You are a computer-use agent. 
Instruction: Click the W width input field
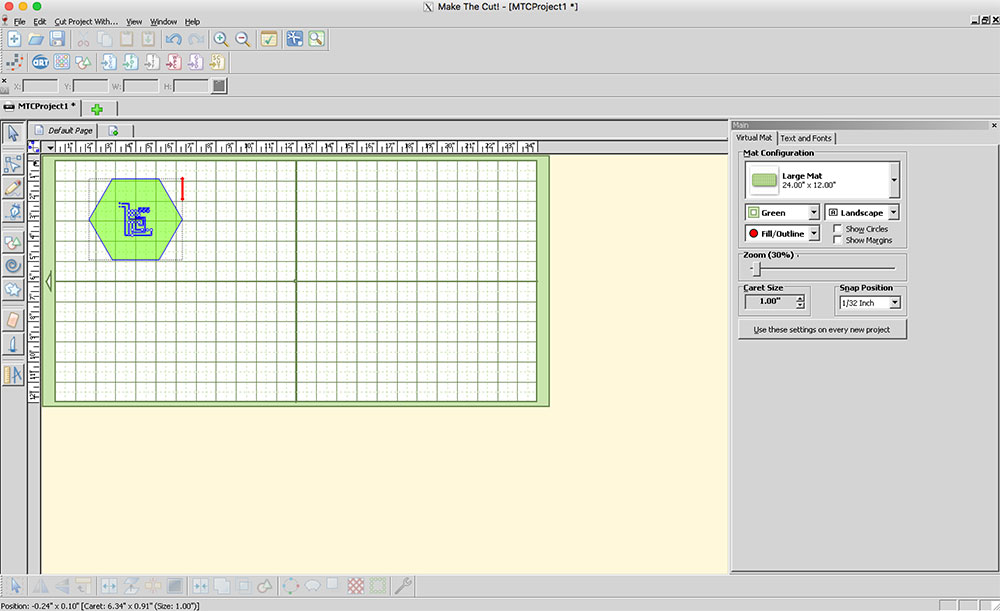140,86
